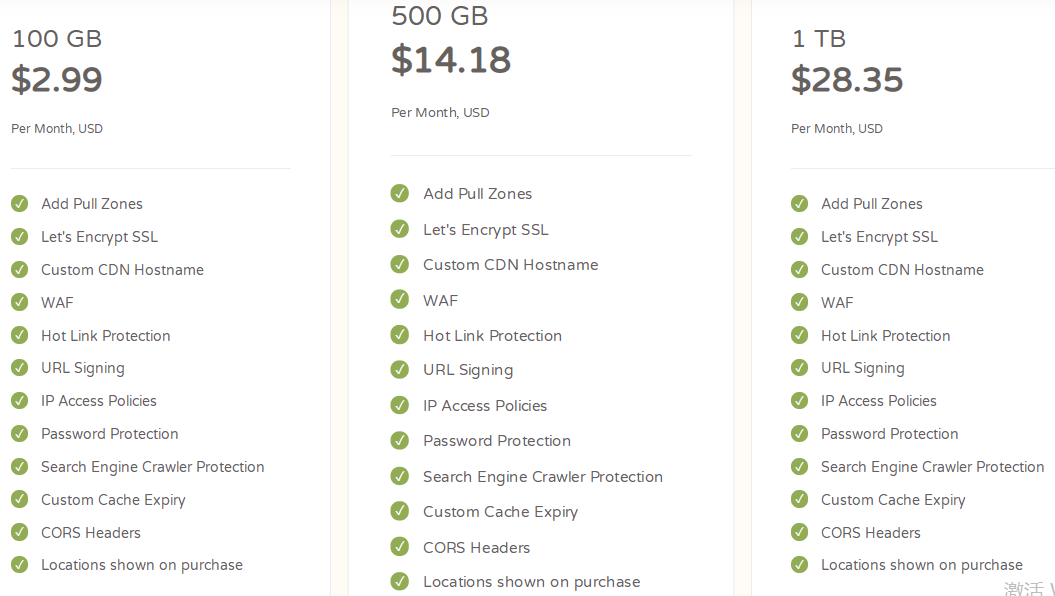1055x596 pixels.
Task: Click Search Engine Crawler Protection text in 100 GB plan
Action: click(x=152, y=467)
